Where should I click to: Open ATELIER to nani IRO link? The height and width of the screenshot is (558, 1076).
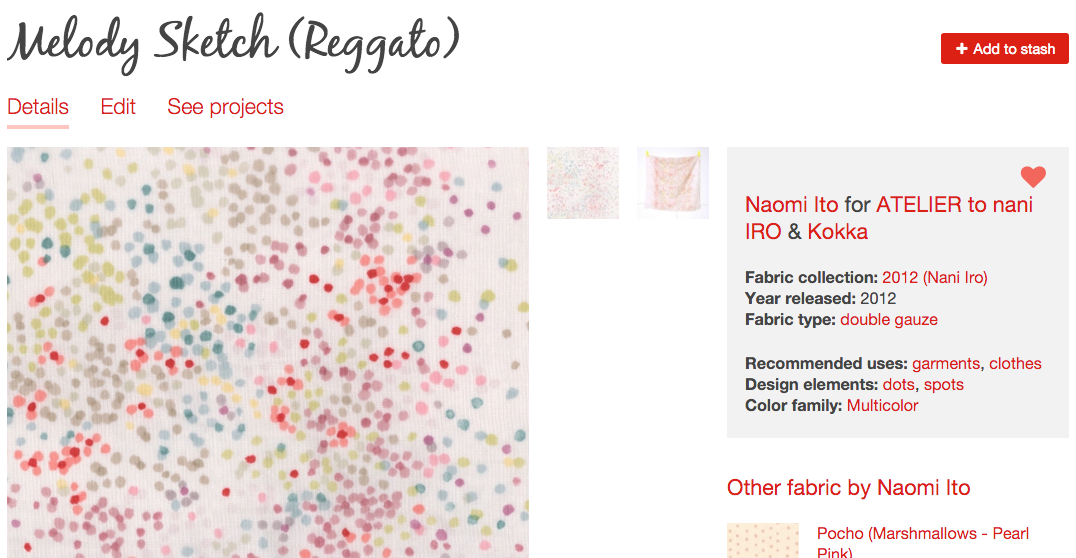(889, 218)
